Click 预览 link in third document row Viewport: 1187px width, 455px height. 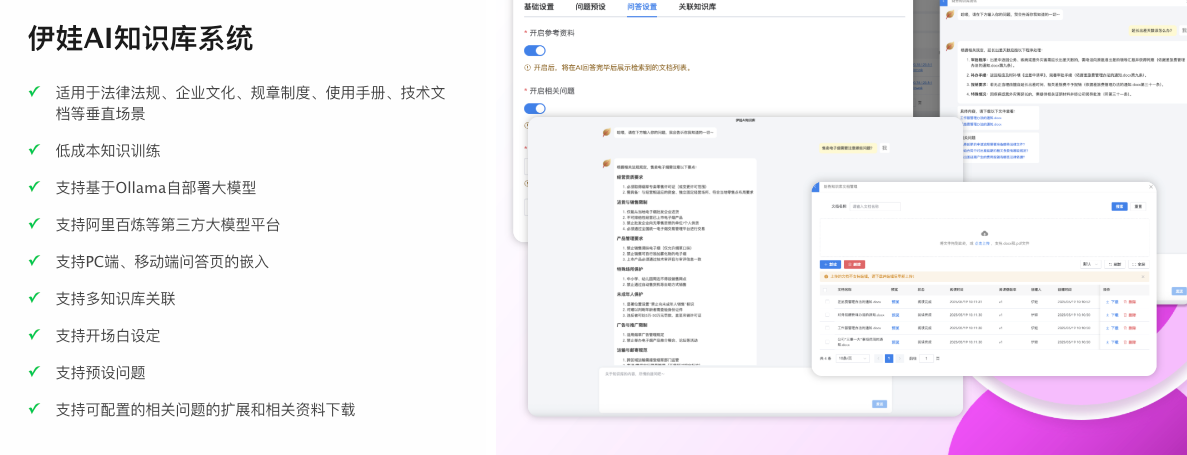(x=895, y=328)
